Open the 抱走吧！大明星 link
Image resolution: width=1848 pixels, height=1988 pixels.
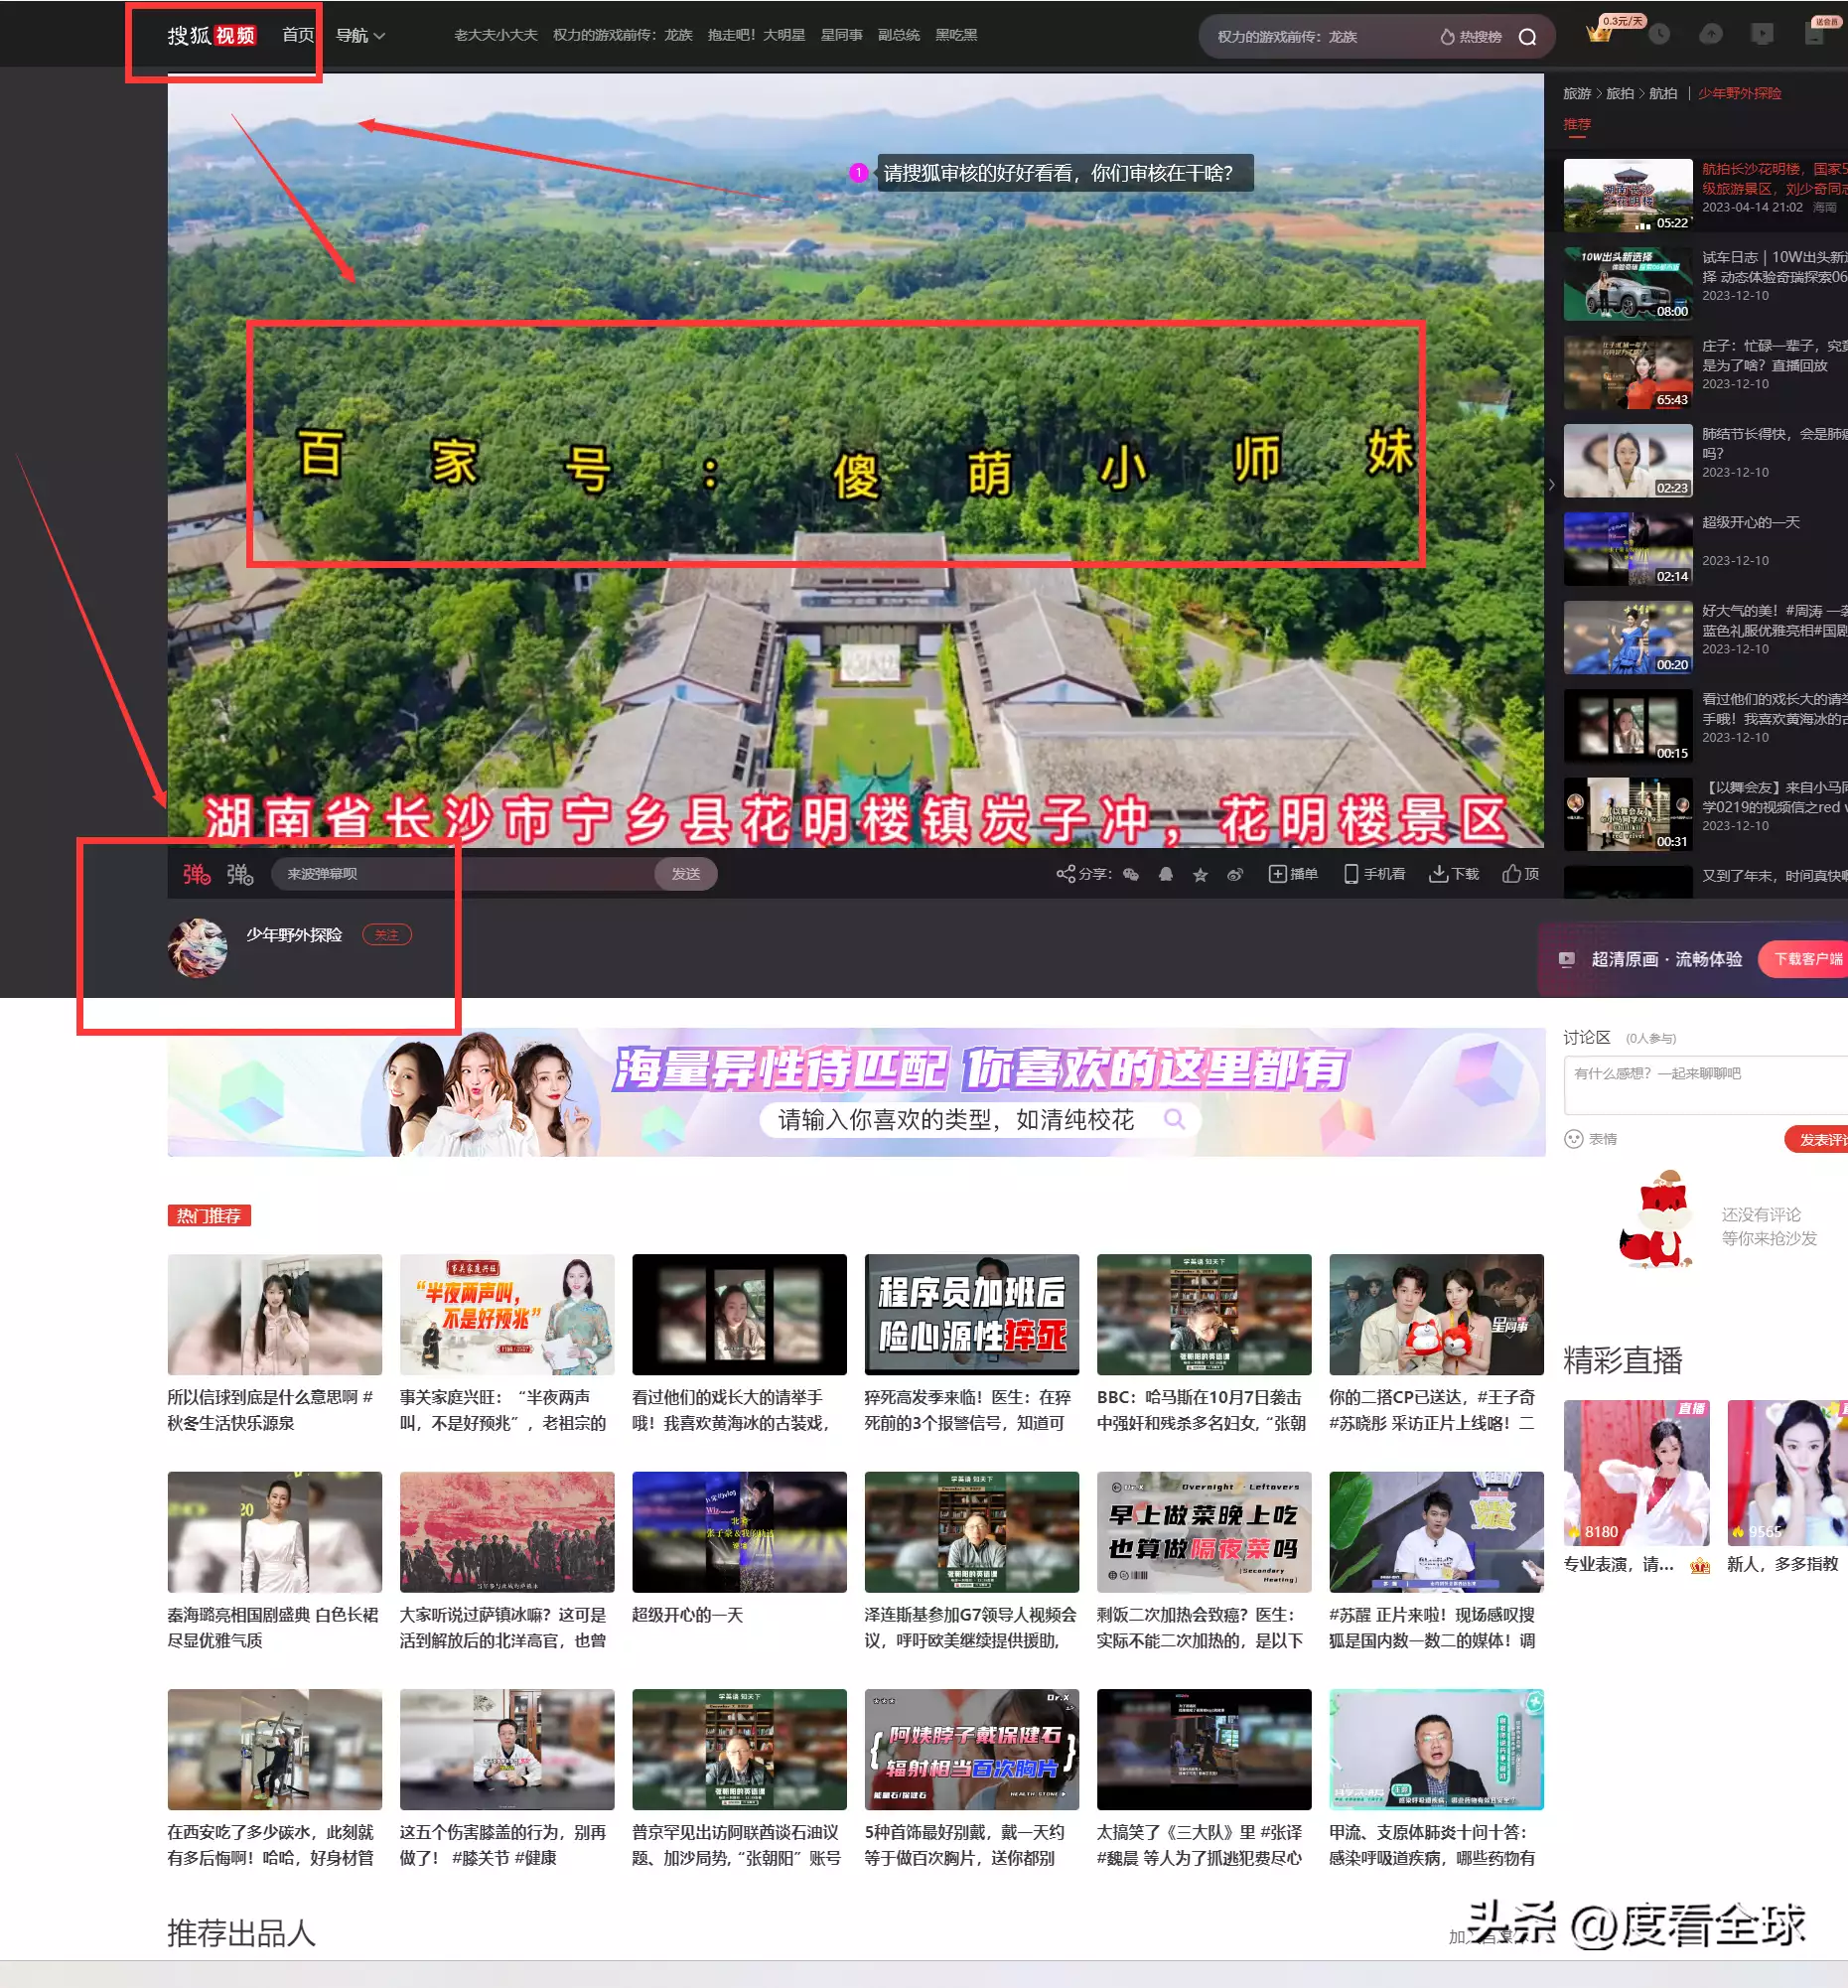[x=756, y=35]
